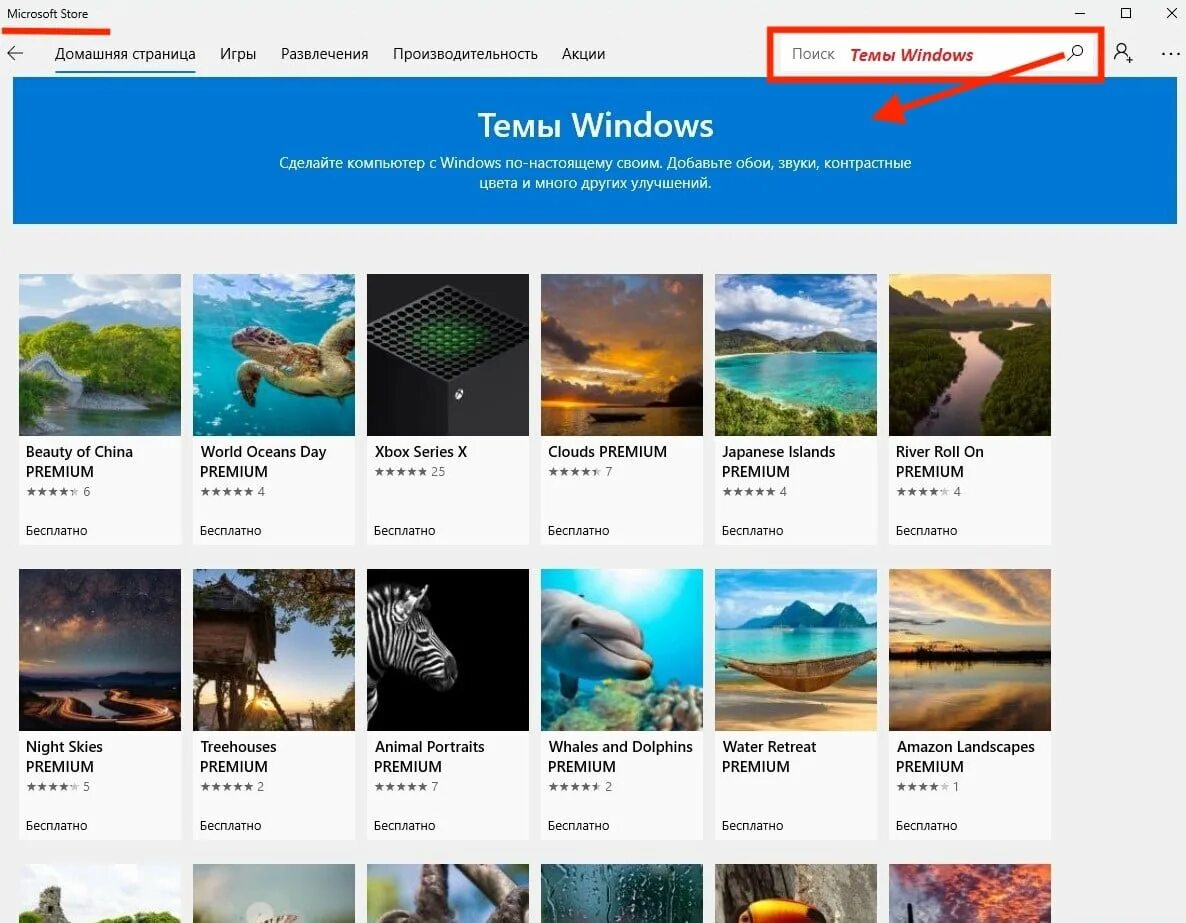Open World Oceans Day turtle thumbnail

[274, 355]
